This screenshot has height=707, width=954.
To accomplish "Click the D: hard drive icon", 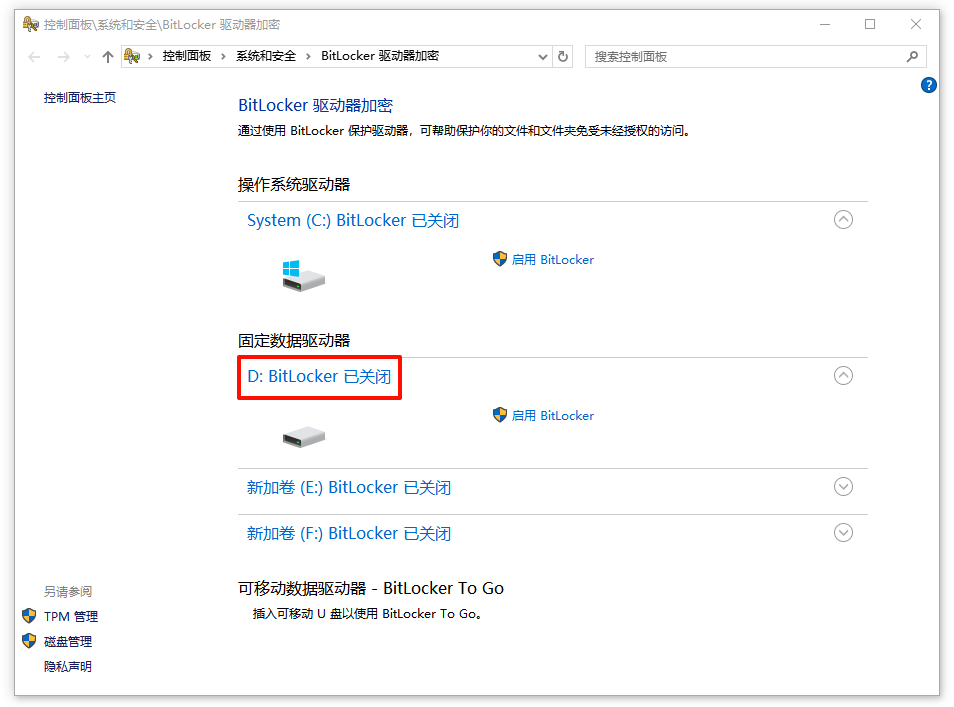I will 304,436.
